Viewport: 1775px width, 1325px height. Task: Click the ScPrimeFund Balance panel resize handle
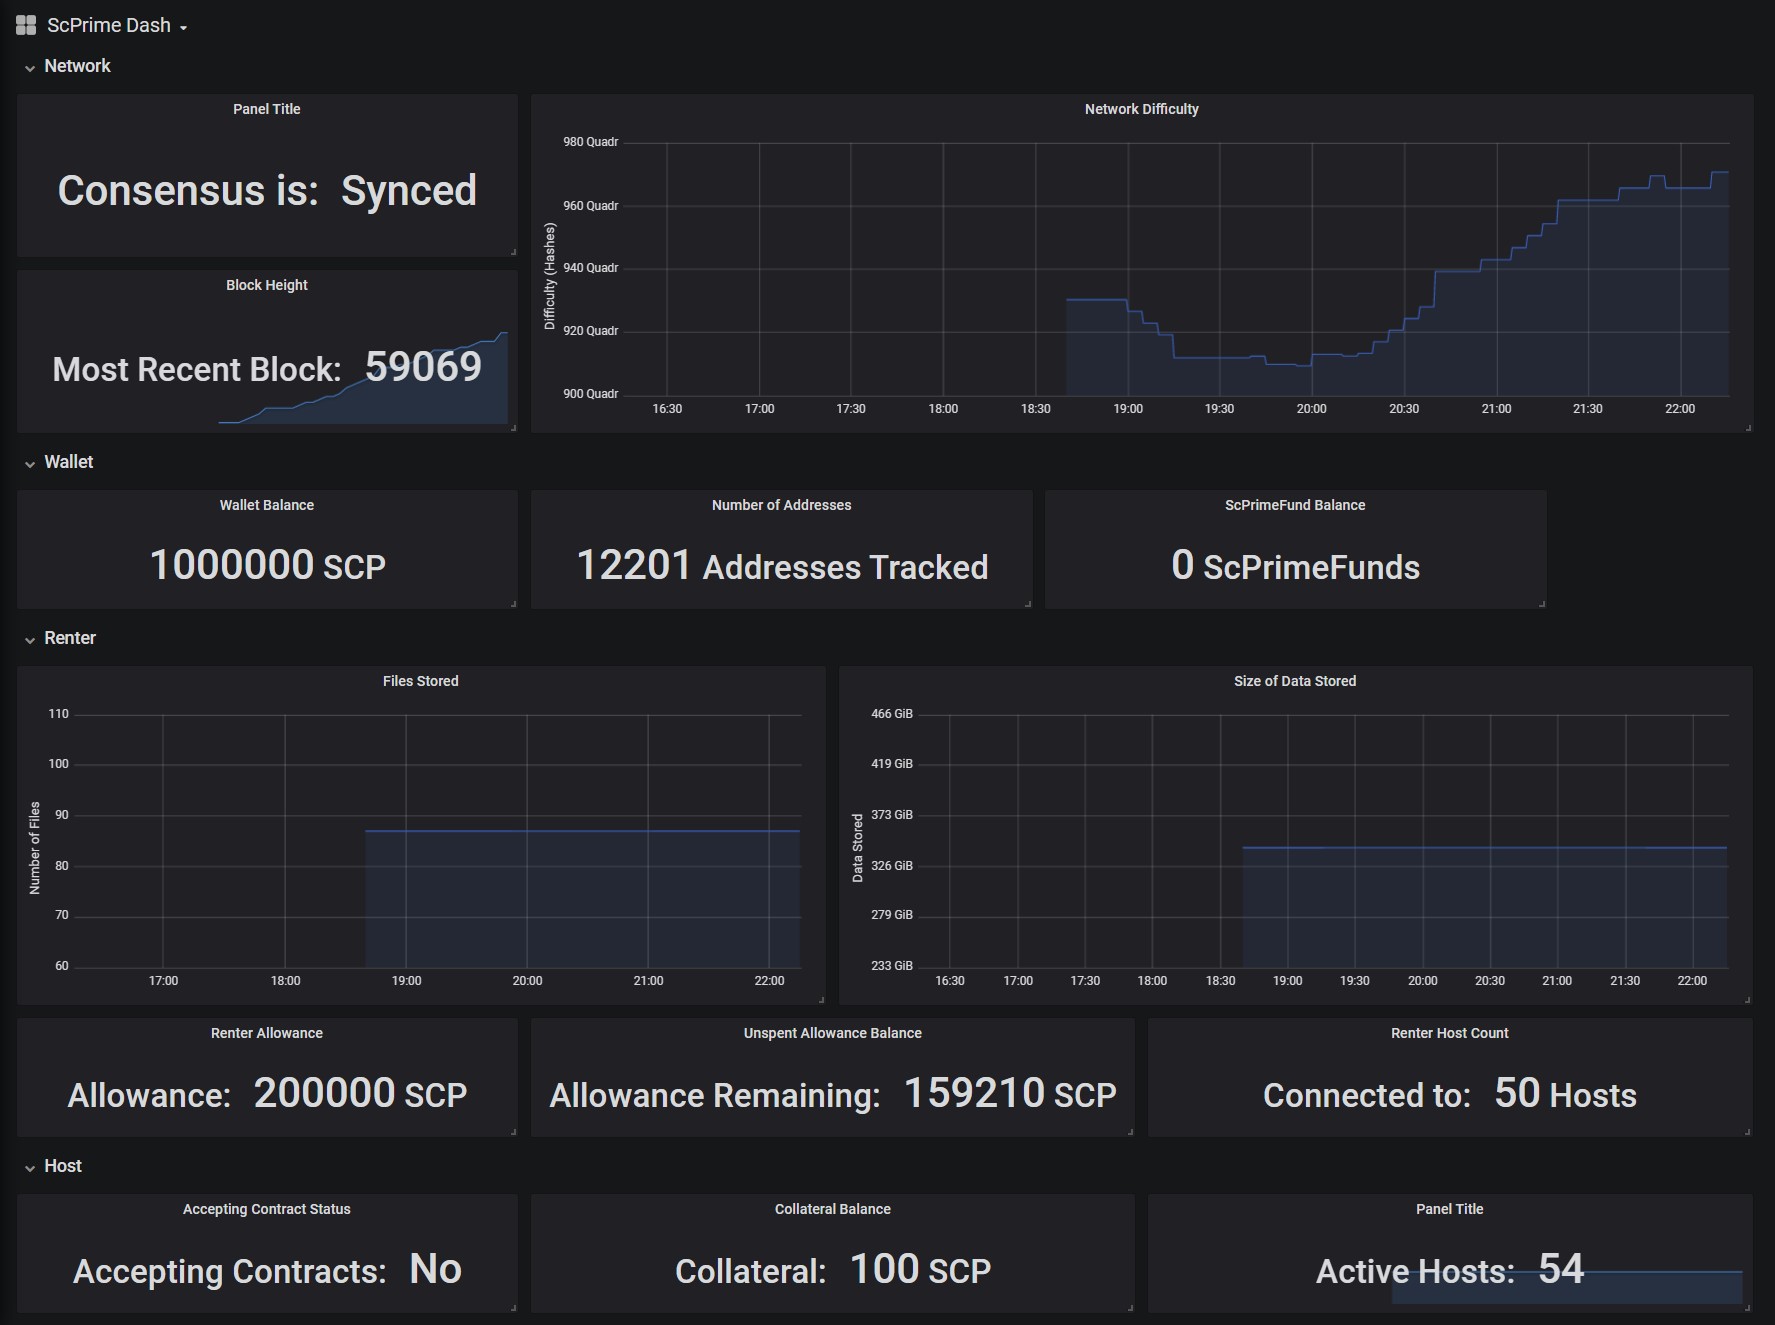coord(1542,604)
